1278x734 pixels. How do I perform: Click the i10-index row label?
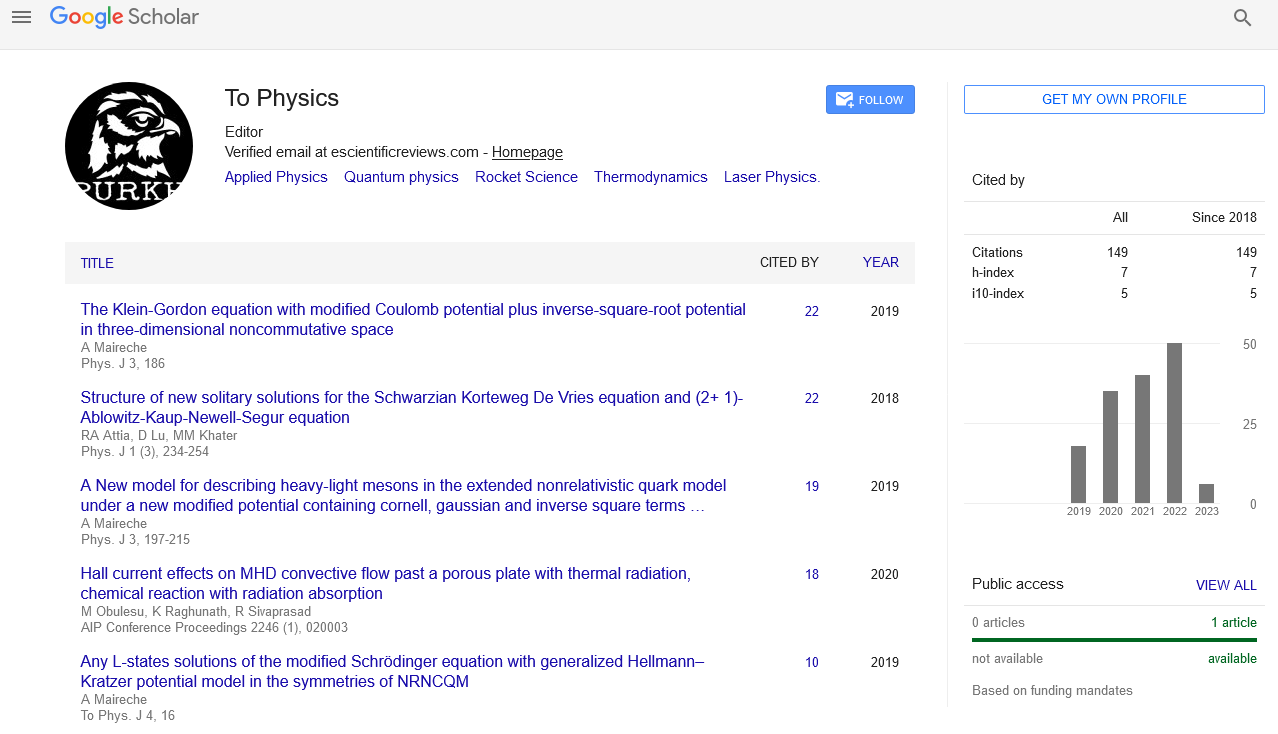click(x=998, y=293)
